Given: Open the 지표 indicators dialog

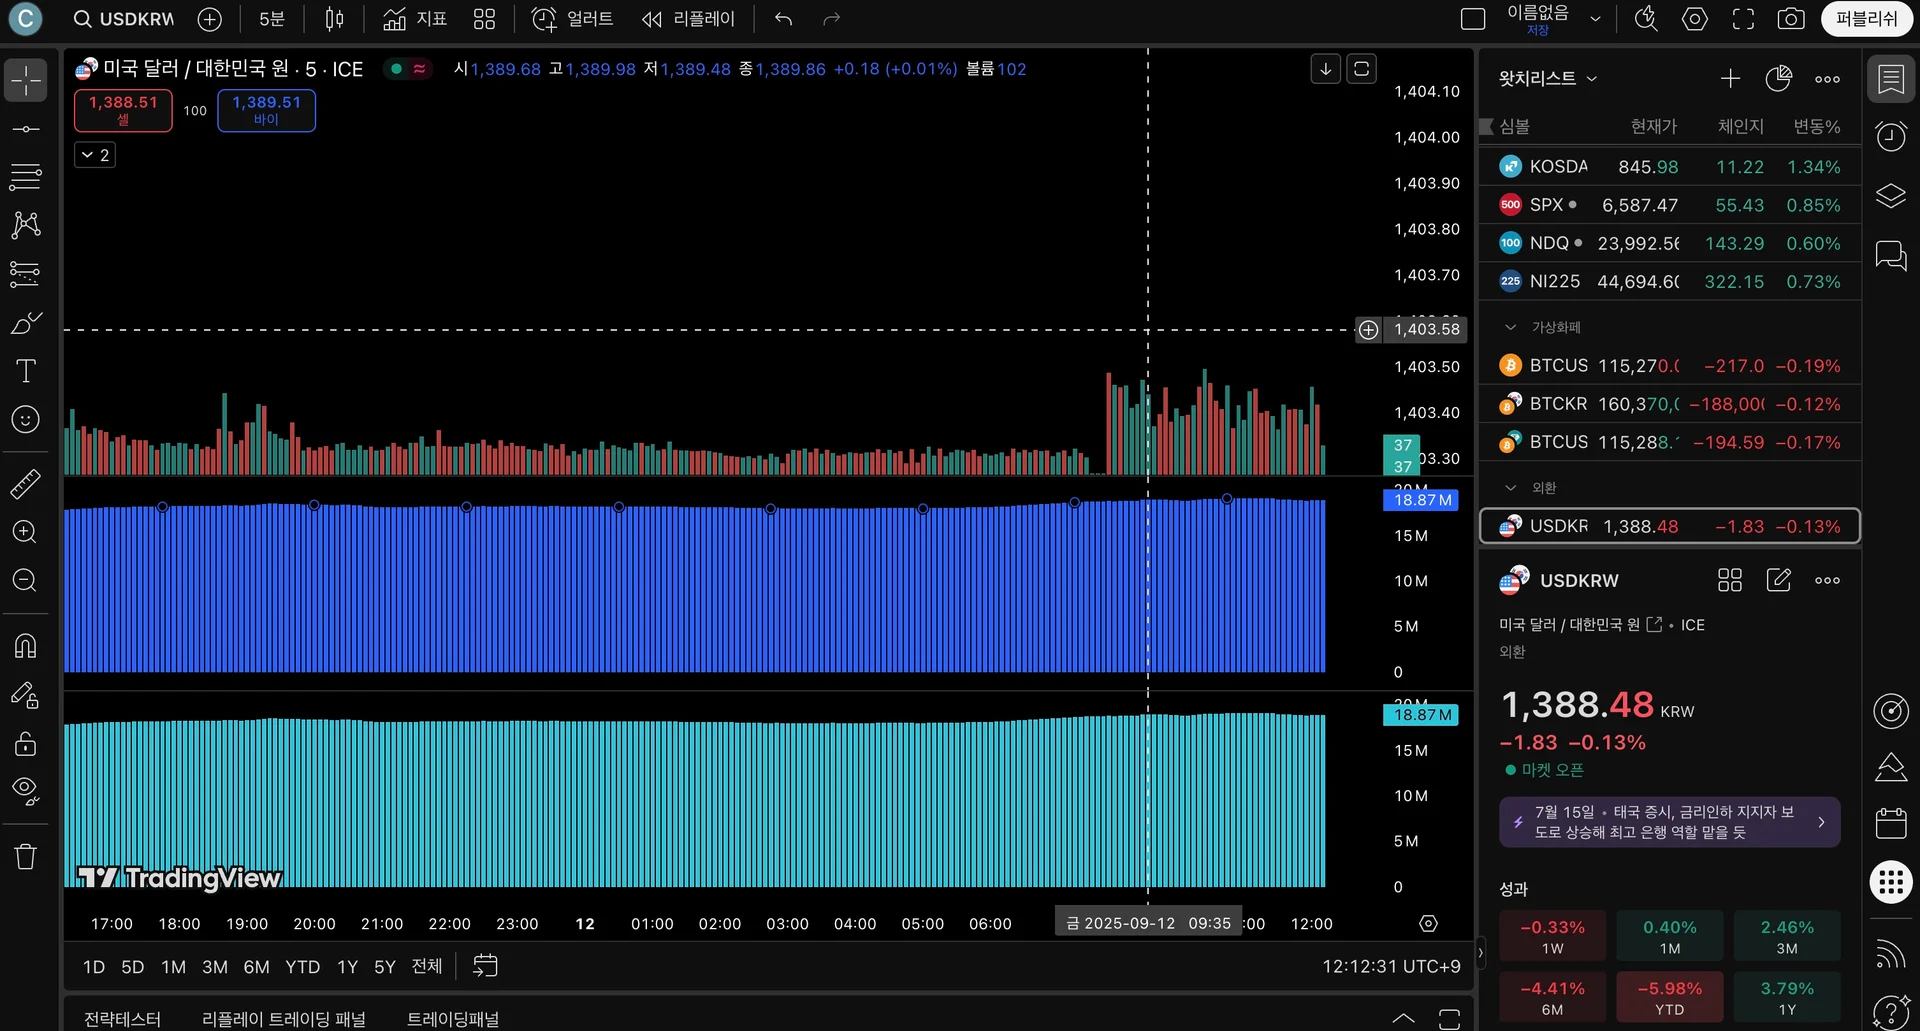Looking at the screenshot, I should pos(415,19).
